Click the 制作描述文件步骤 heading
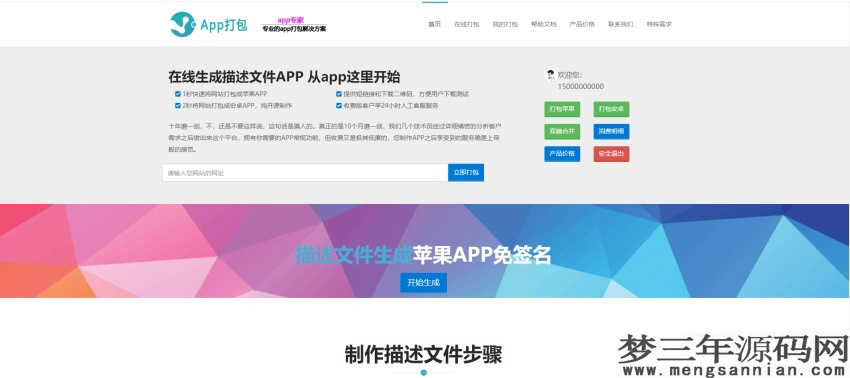This screenshot has height=378, width=850. click(x=423, y=354)
